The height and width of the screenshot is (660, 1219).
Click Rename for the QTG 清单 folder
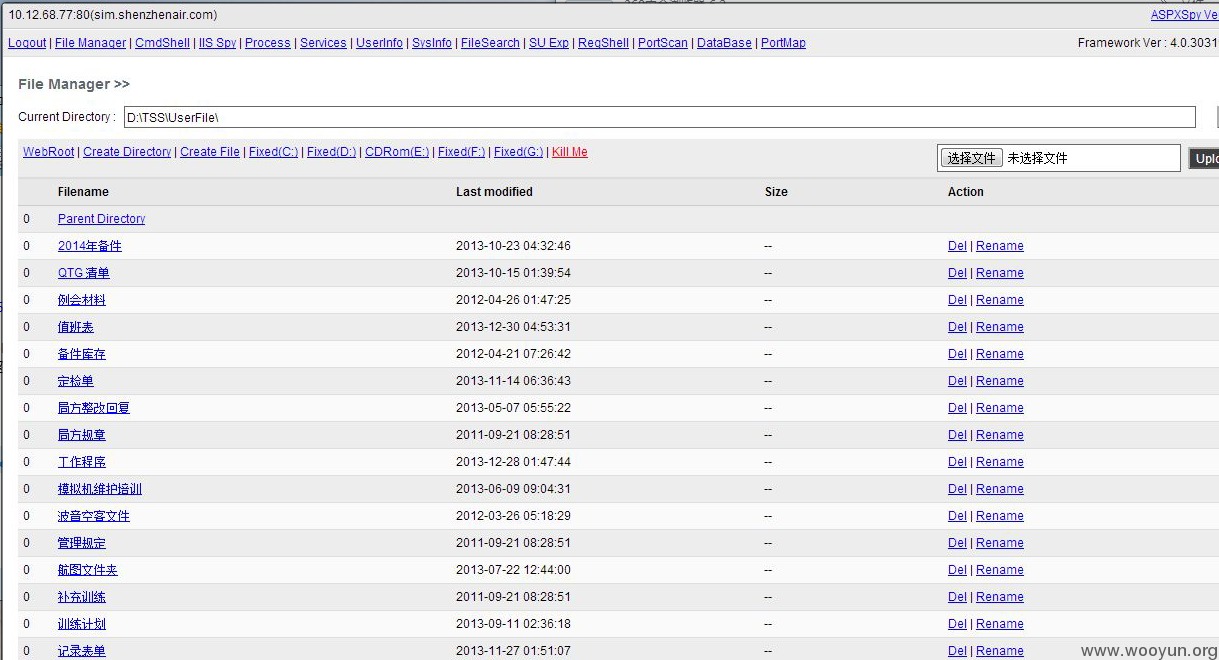999,273
